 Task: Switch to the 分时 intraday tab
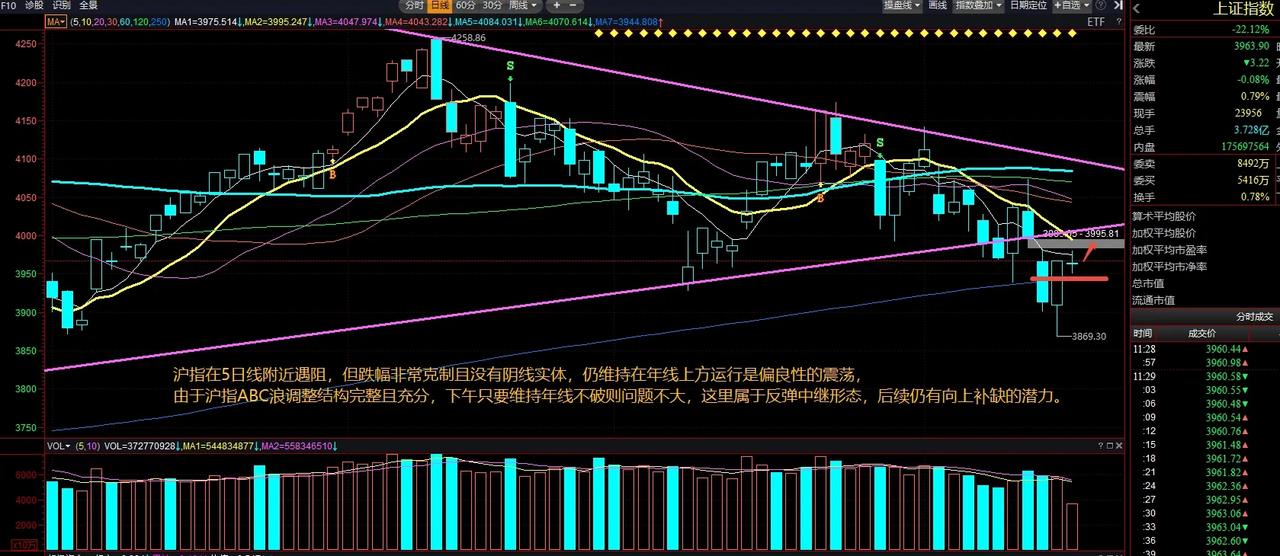415,5
